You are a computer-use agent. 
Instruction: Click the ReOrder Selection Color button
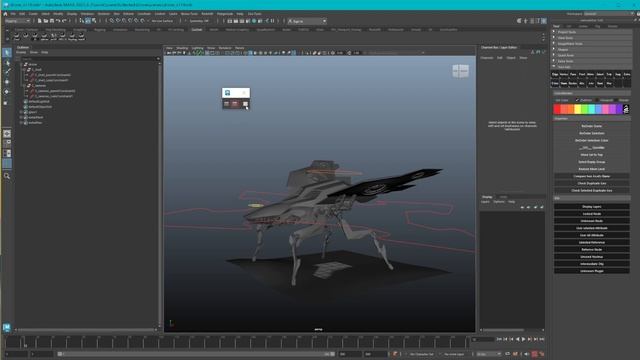coord(591,140)
